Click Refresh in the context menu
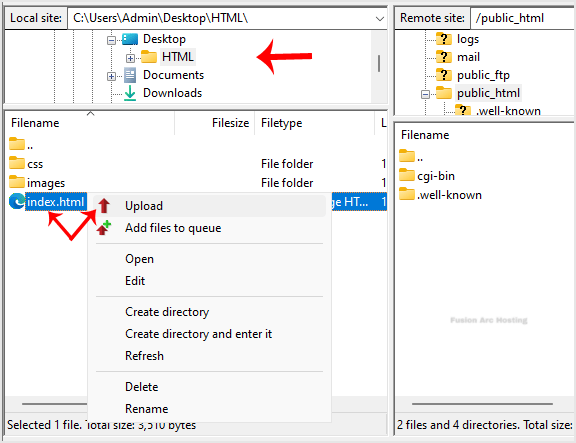 [144, 356]
